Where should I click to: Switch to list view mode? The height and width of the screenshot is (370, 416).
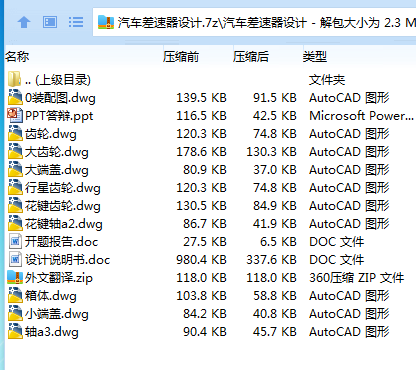click(76, 22)
